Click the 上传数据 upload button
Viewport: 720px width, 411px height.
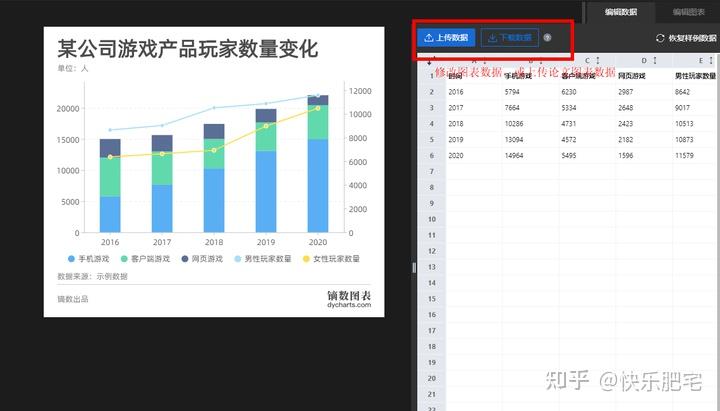pos(446,38)
